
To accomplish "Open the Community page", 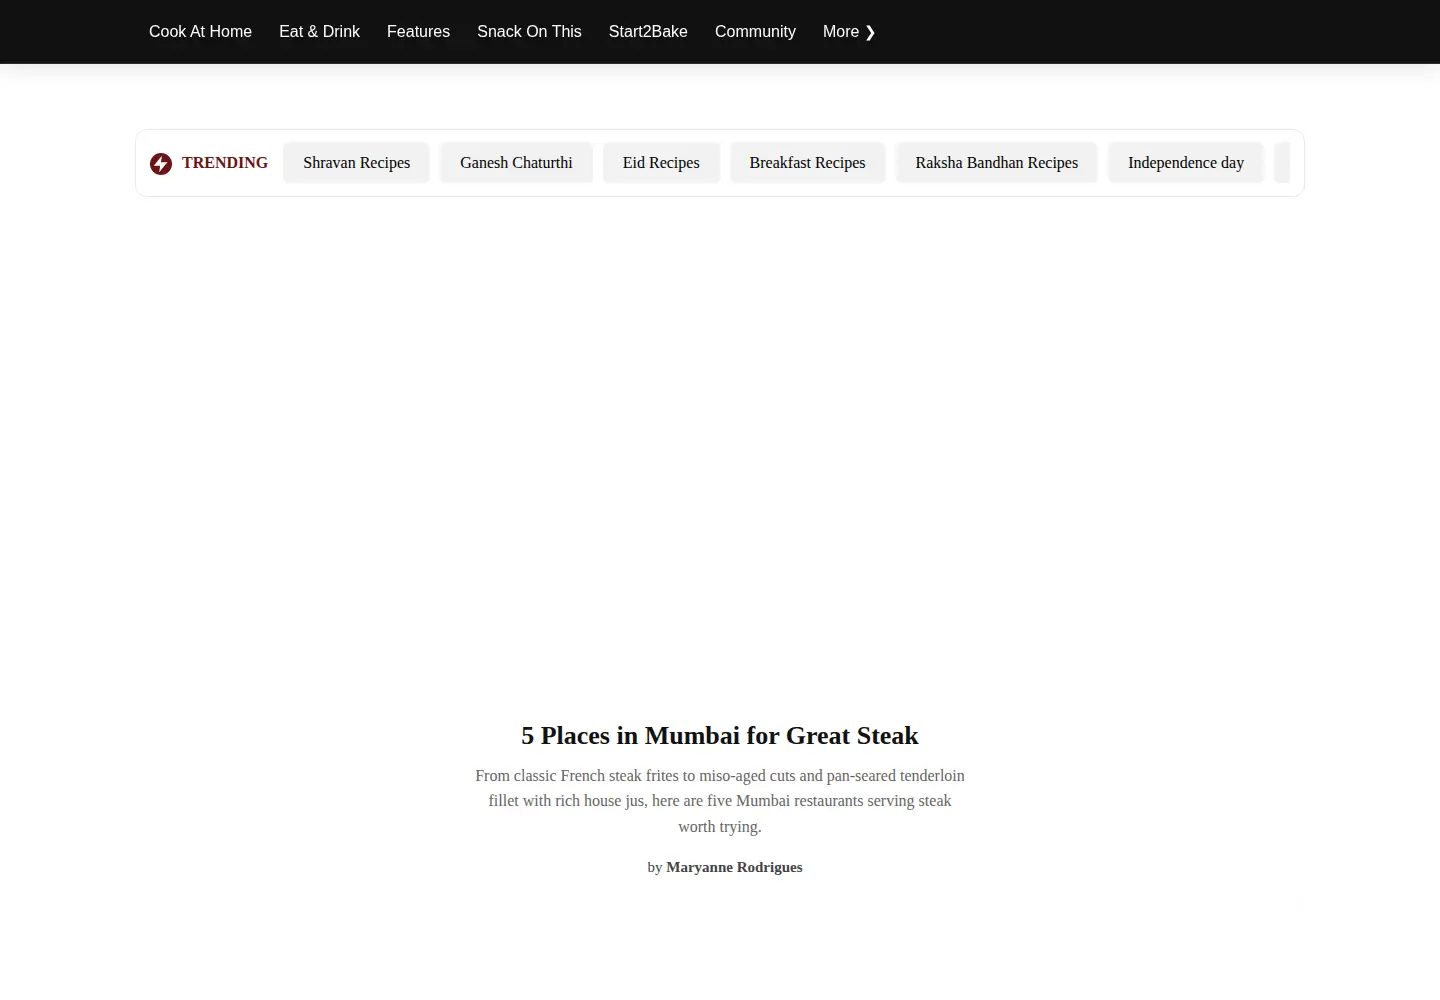I will click(x=755, y=32).
